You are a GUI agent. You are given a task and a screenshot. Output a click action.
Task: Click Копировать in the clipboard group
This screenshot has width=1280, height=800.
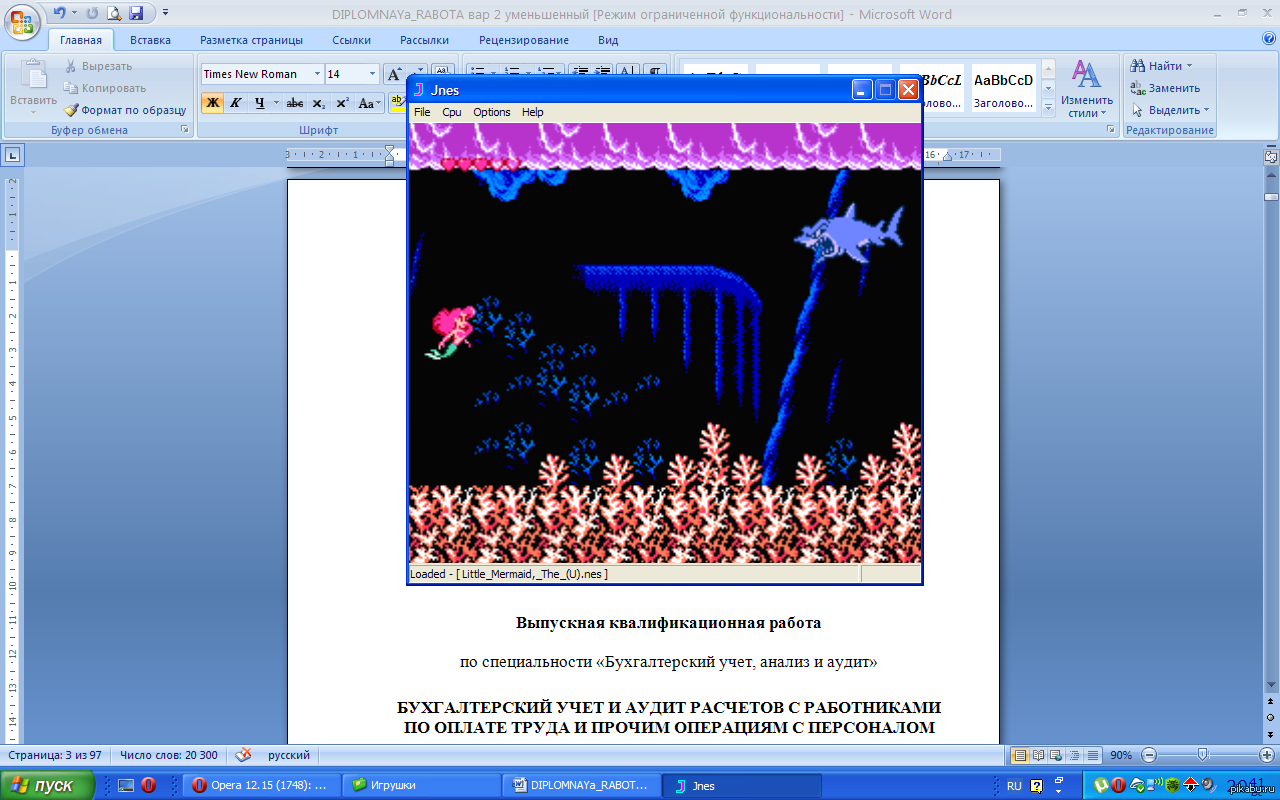click(105, 88)
